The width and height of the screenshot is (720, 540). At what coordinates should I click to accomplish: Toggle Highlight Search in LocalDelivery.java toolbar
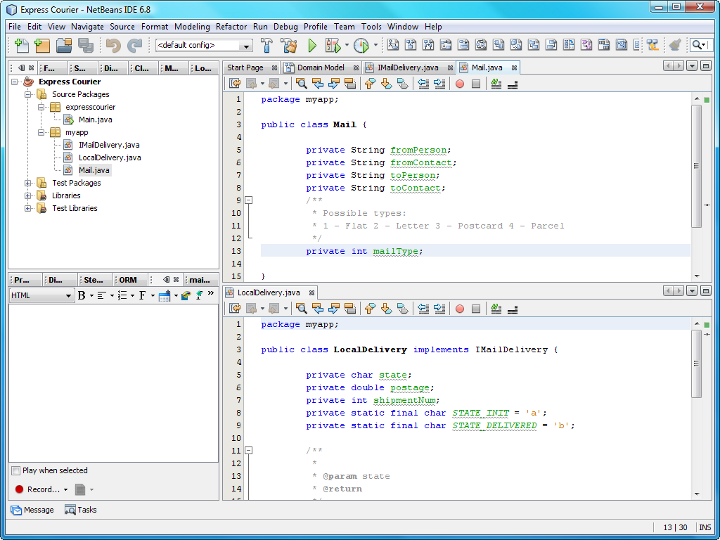click(x=350, y=309)
